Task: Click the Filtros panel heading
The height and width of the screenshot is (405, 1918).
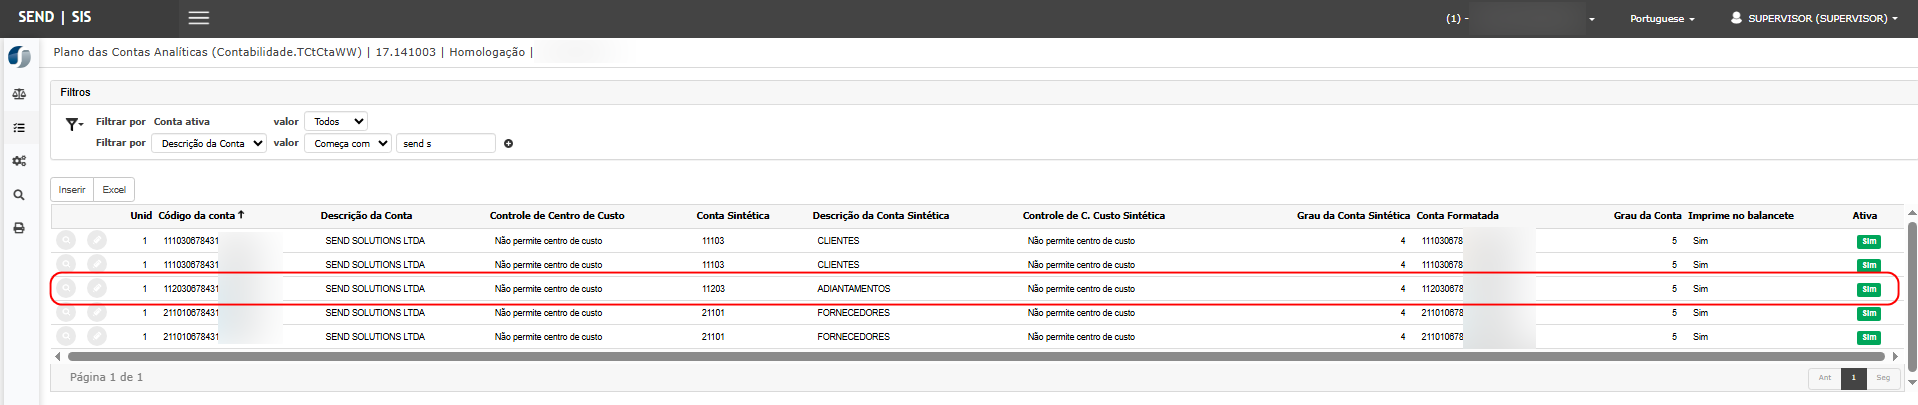Action: [x=75, y=92]
